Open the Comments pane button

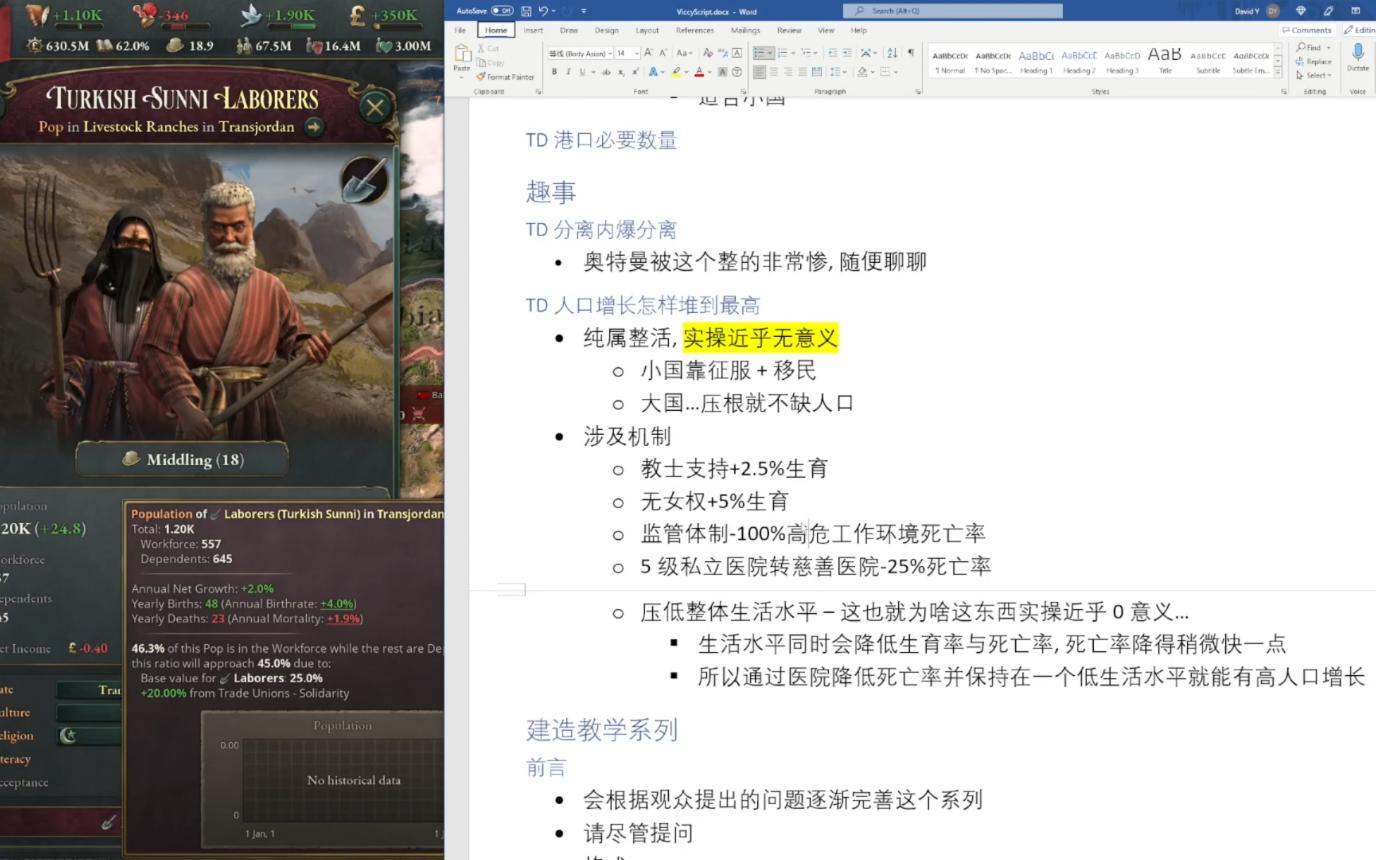[x=1306, y=30]
